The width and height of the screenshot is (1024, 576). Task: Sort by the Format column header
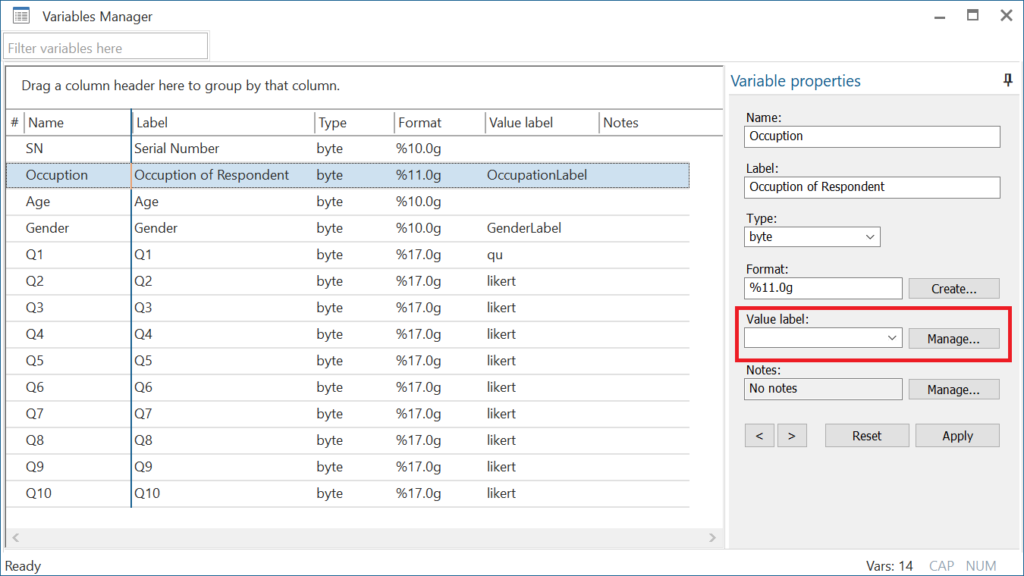coord(440,123)
